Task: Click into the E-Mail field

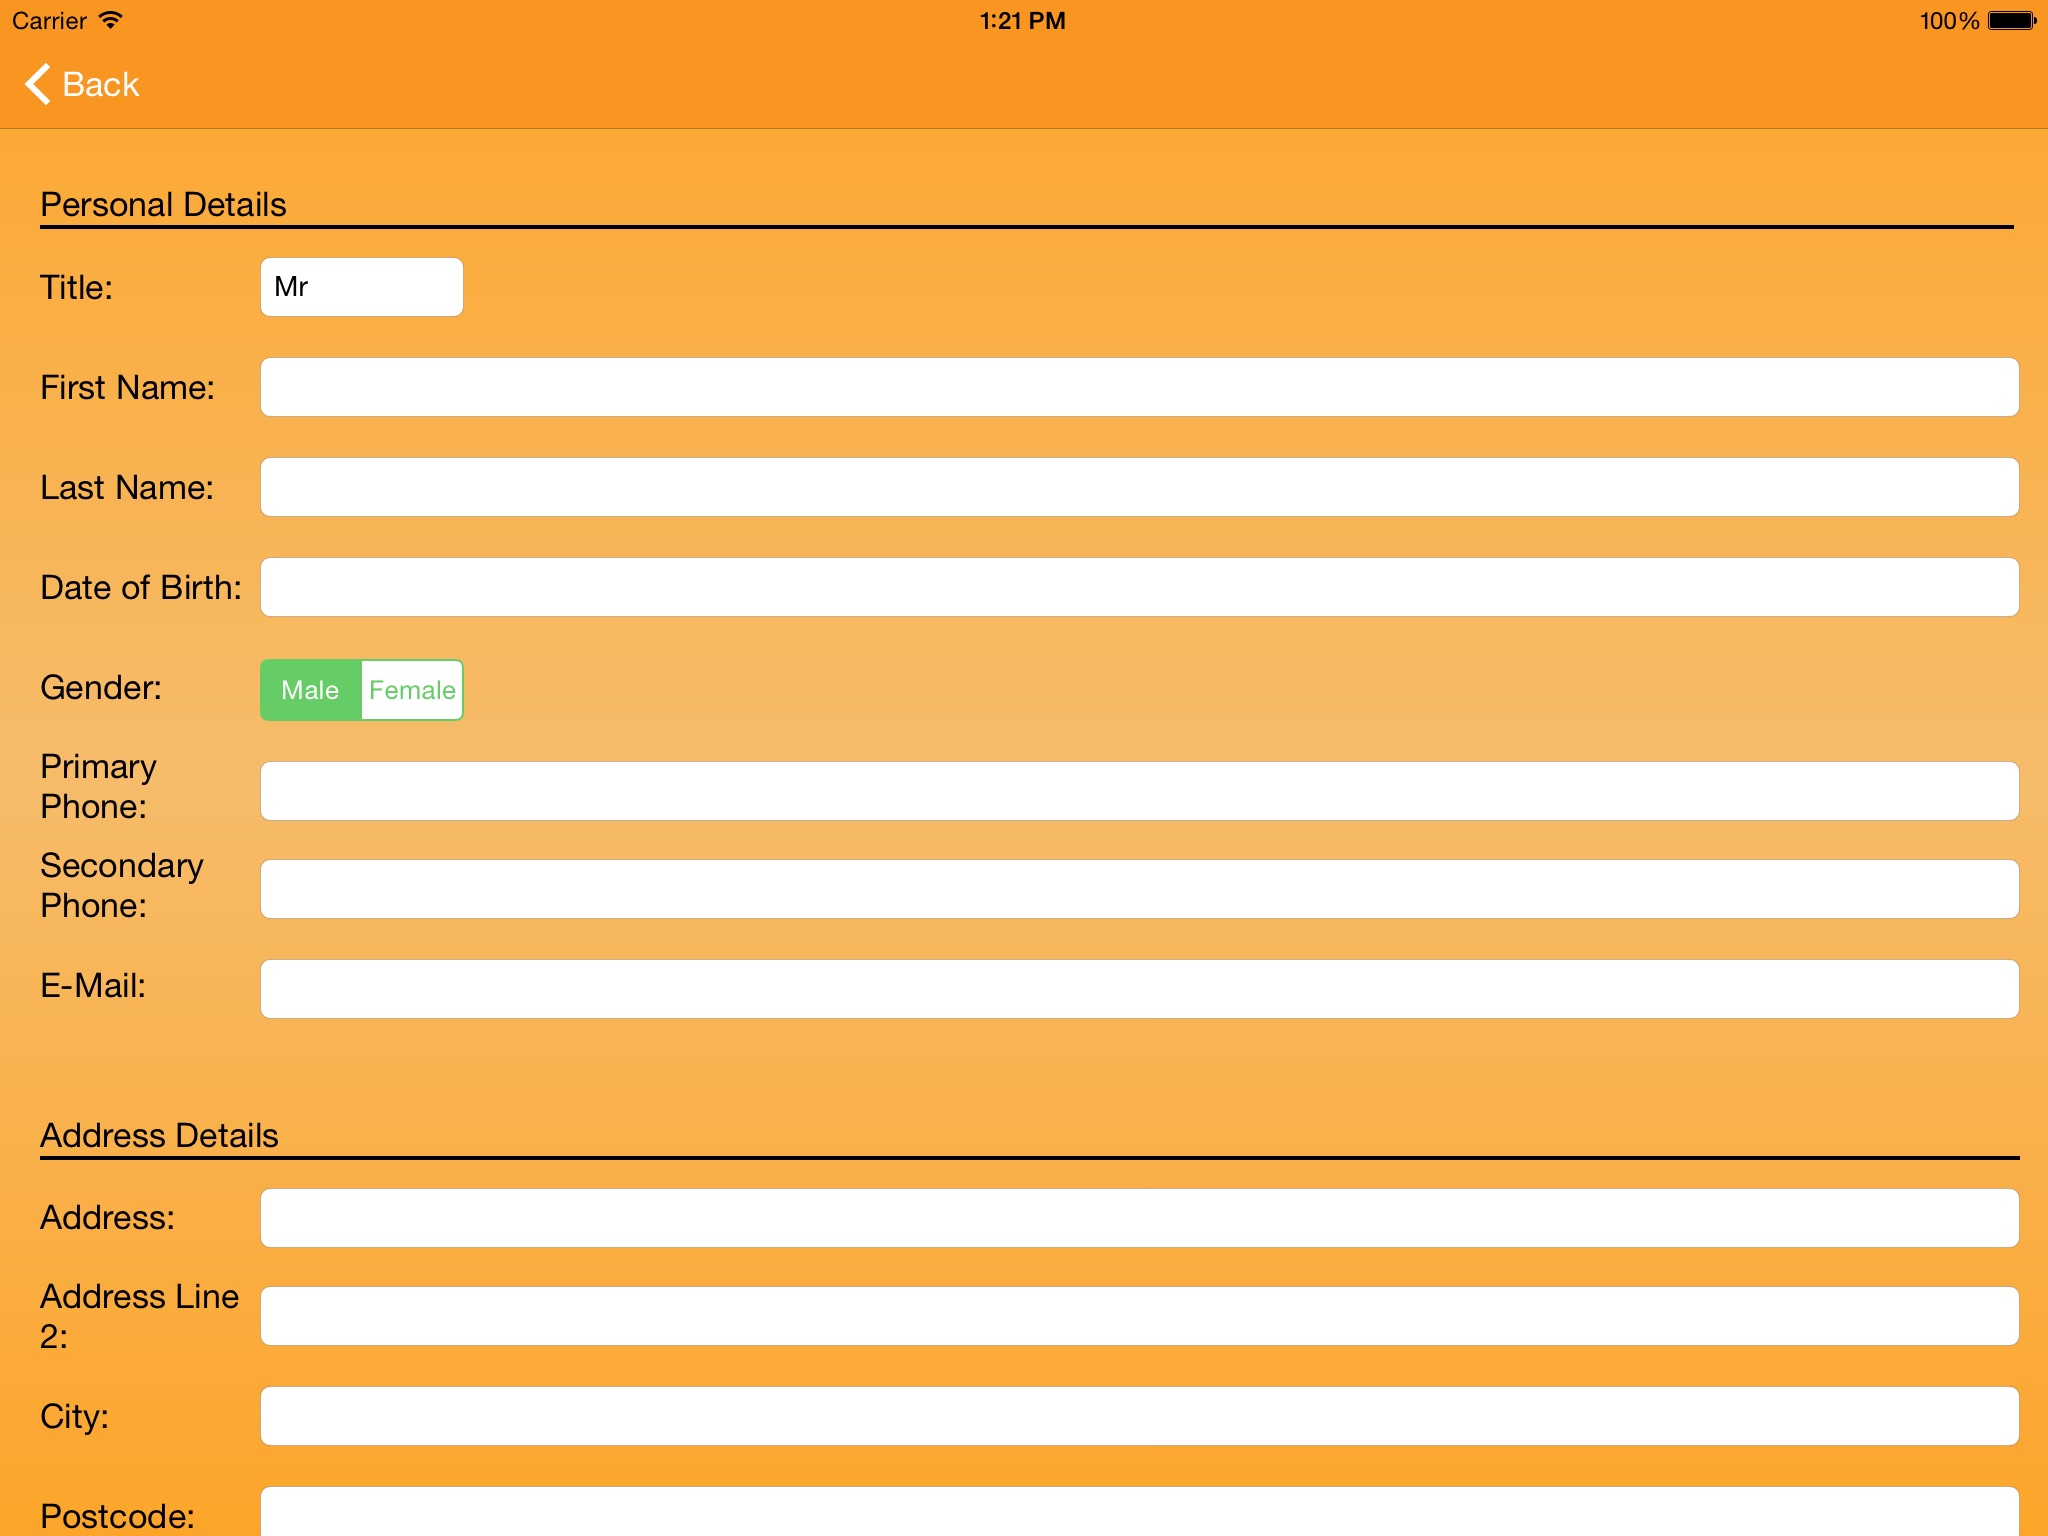Action: (x=1139, y=989)
